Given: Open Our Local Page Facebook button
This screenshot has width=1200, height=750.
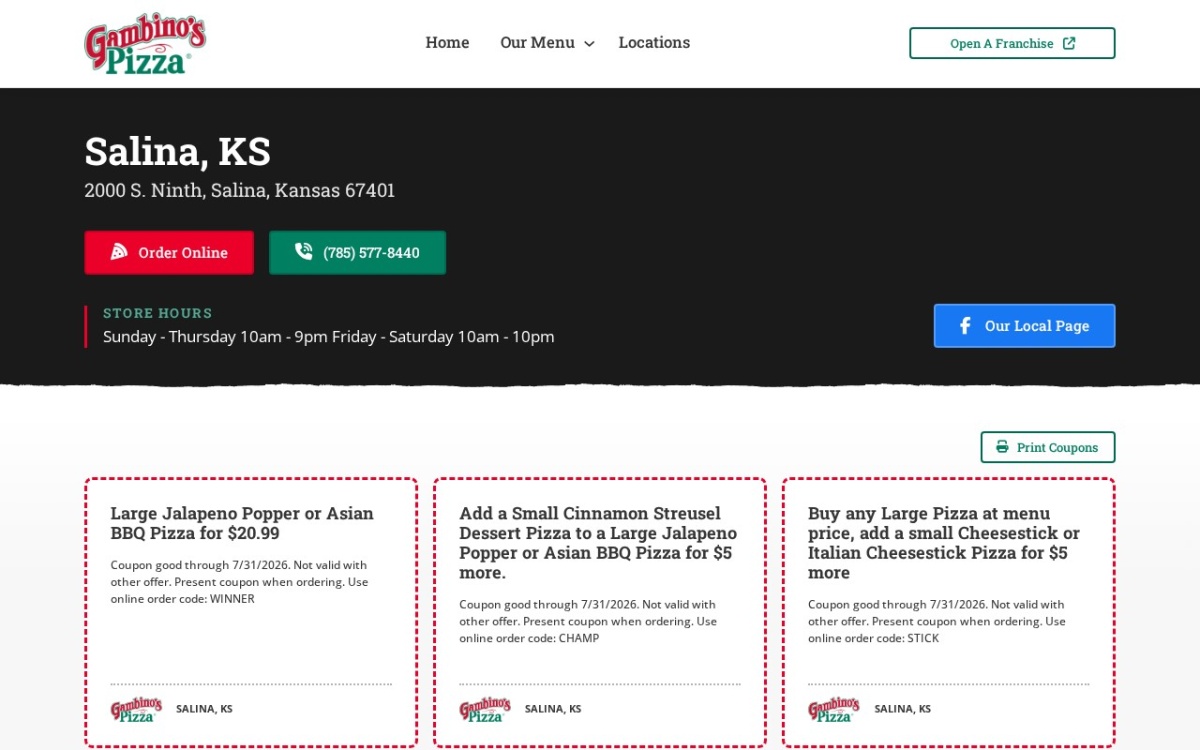Looking at the screenshot, I should (1024, 326).
